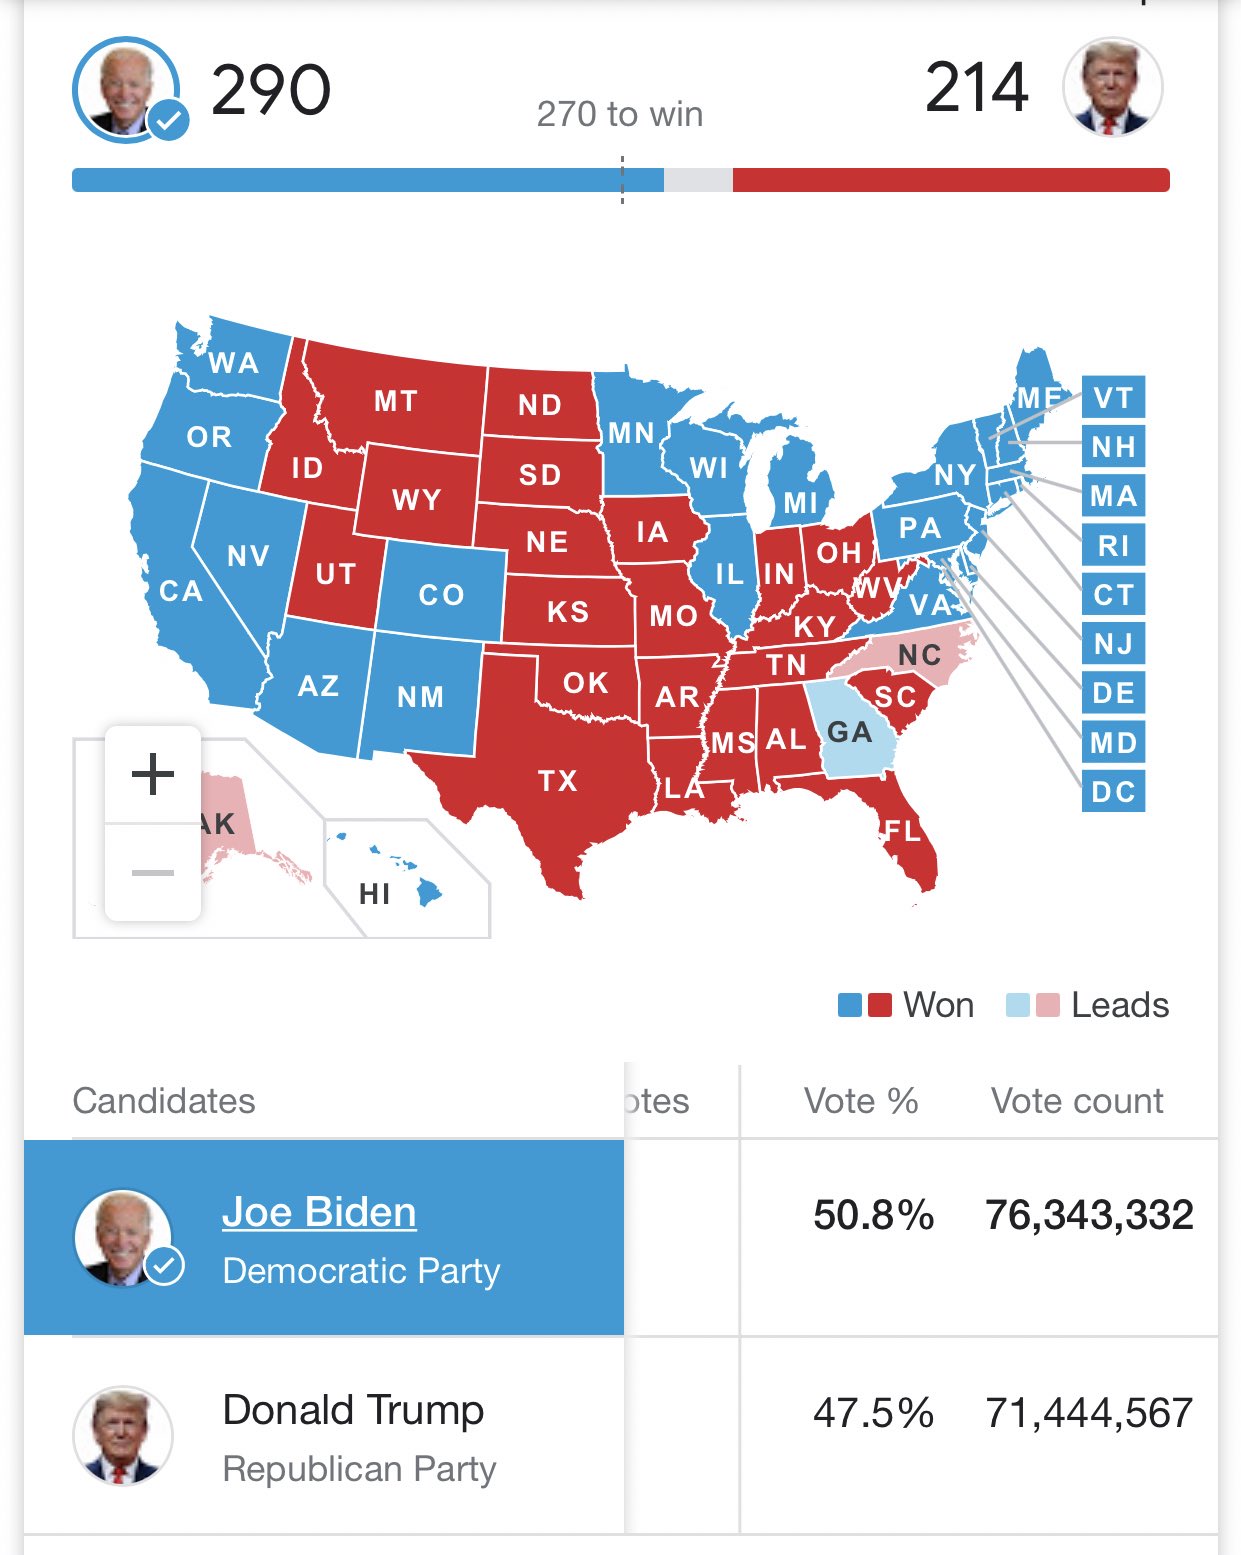The image size is (1241, 1555).
Task: Click the blue Won legend swatch
Action: point(850,1005)
